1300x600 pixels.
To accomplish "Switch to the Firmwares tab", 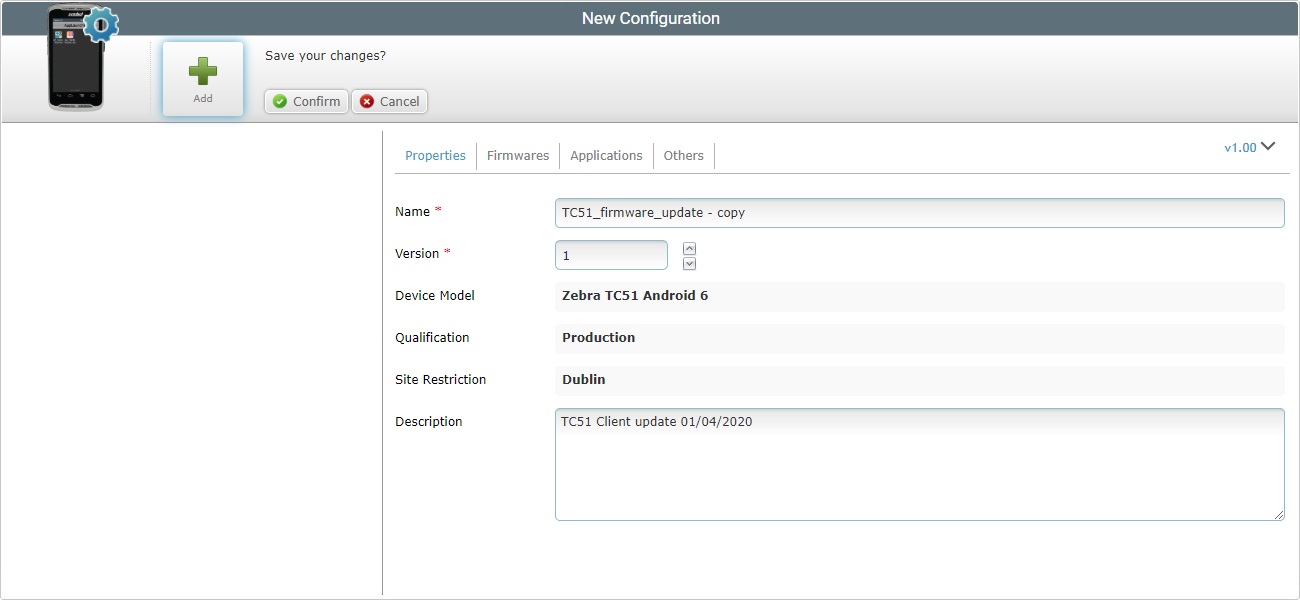I will 517,155.
